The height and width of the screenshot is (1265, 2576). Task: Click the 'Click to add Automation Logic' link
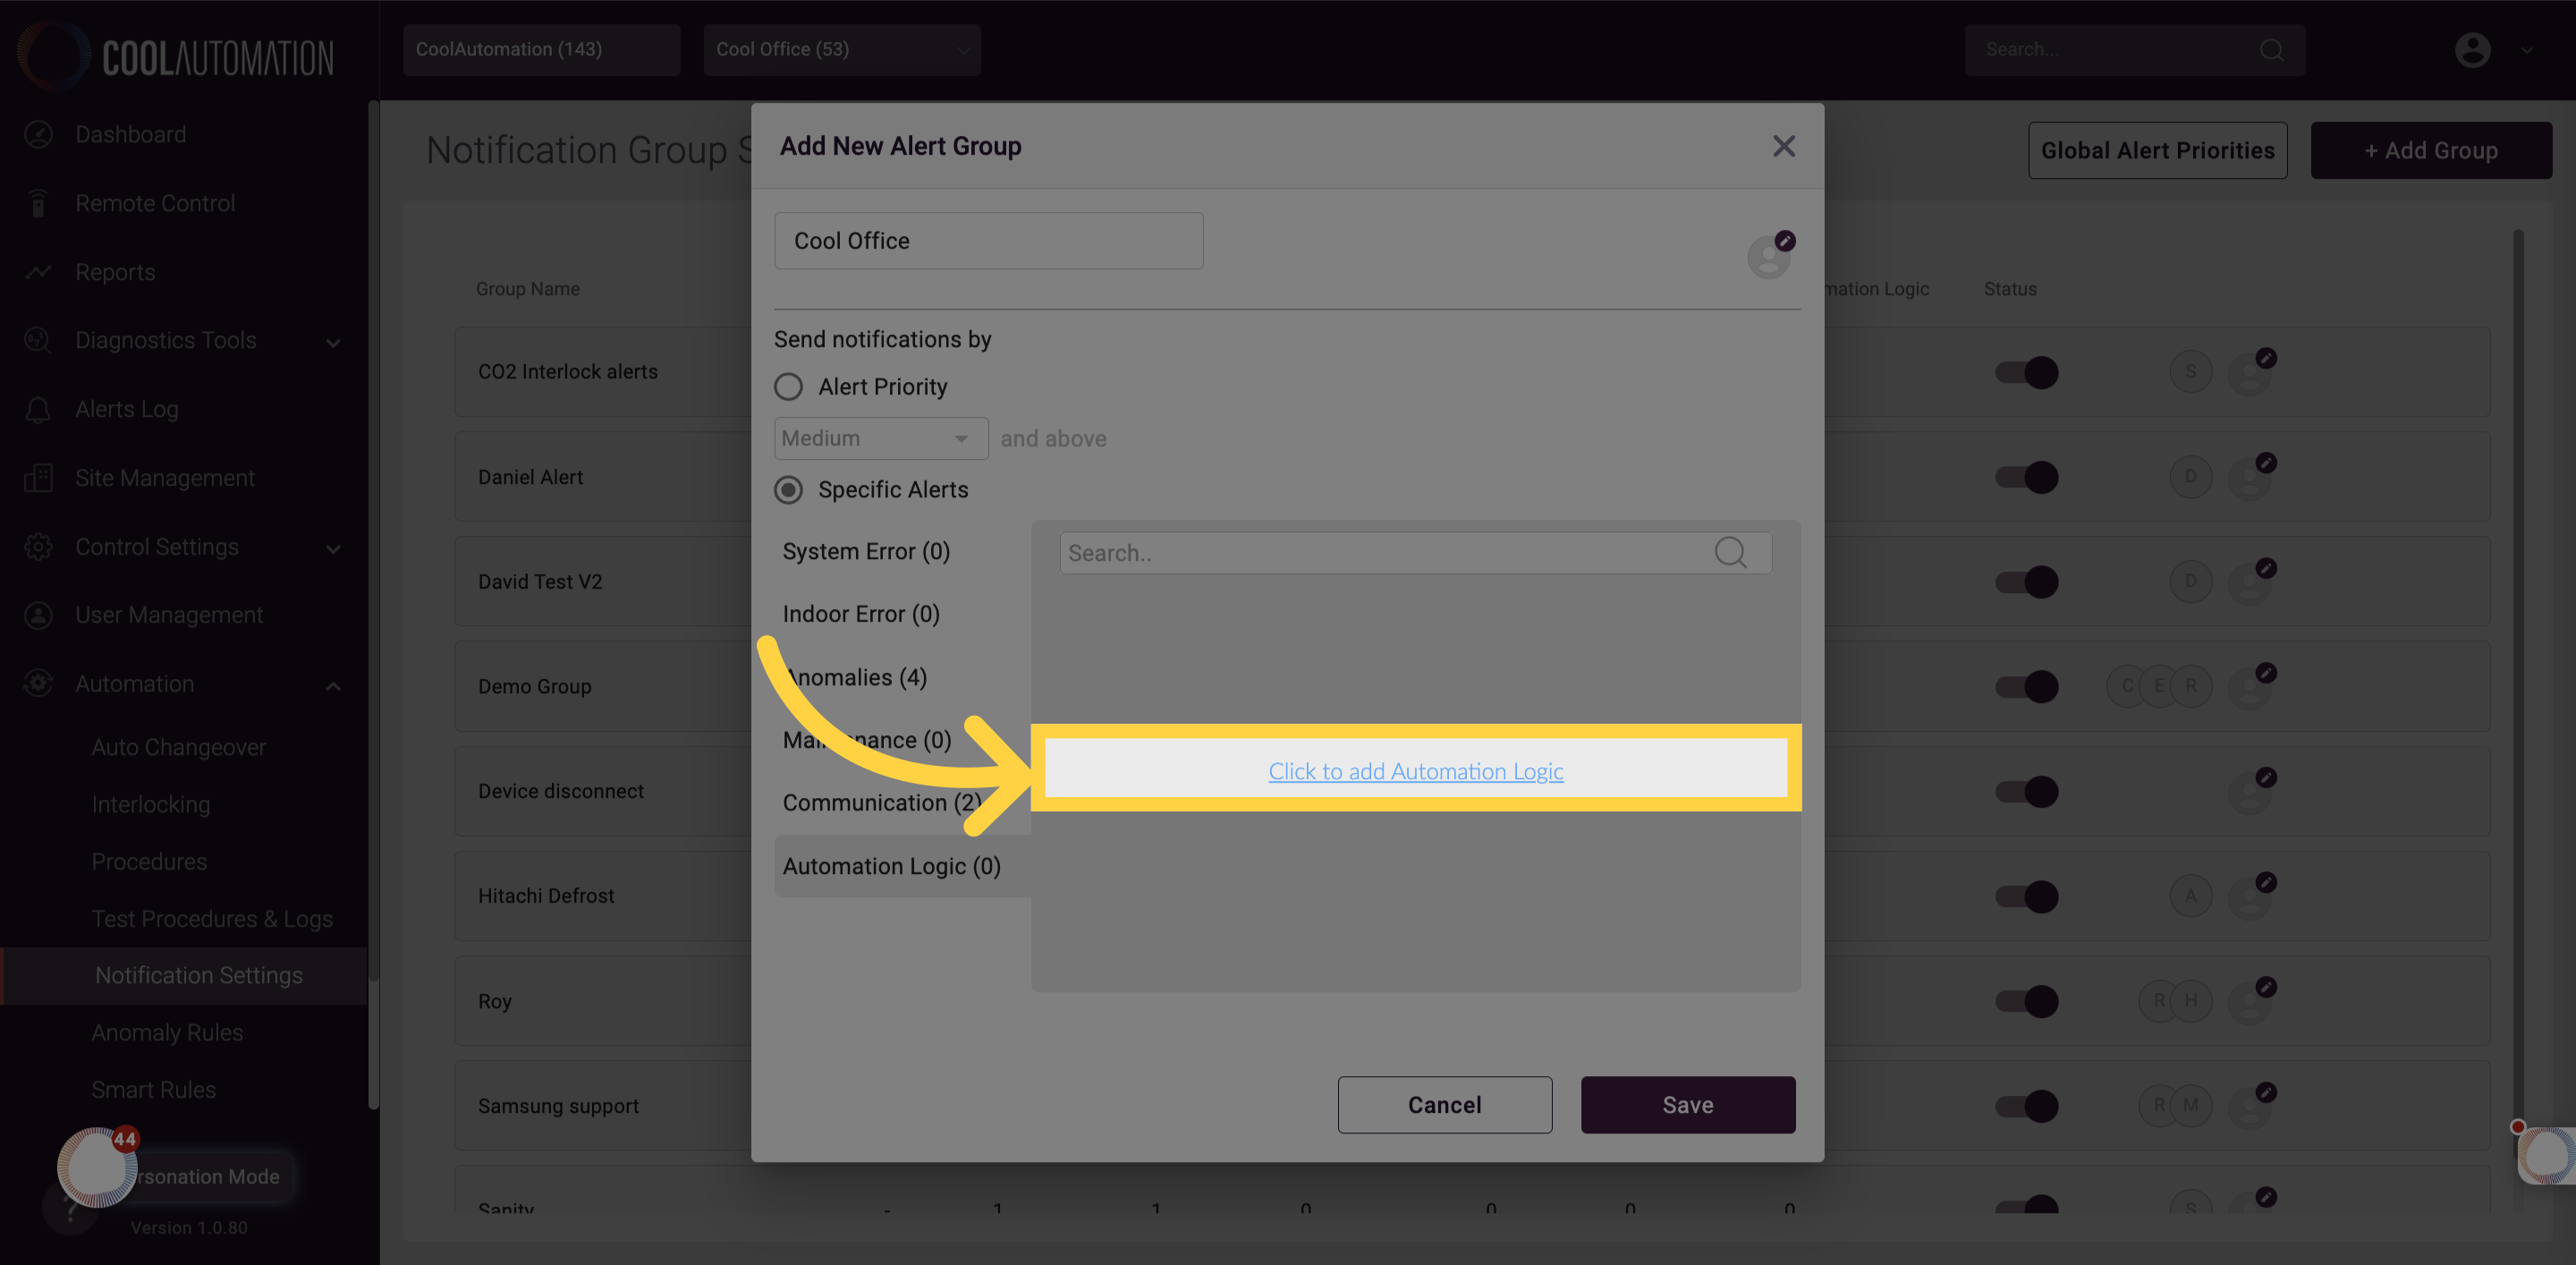point(1415,771)
